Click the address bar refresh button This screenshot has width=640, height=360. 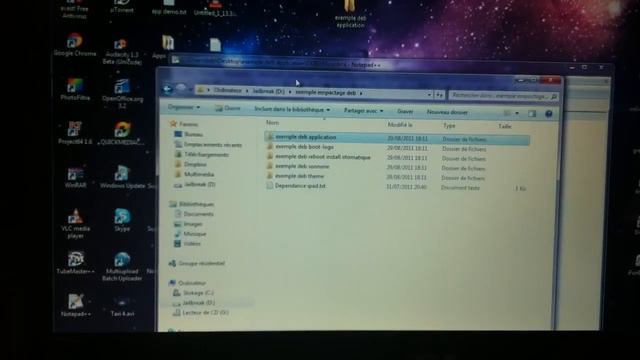click(x=439, y=95)
